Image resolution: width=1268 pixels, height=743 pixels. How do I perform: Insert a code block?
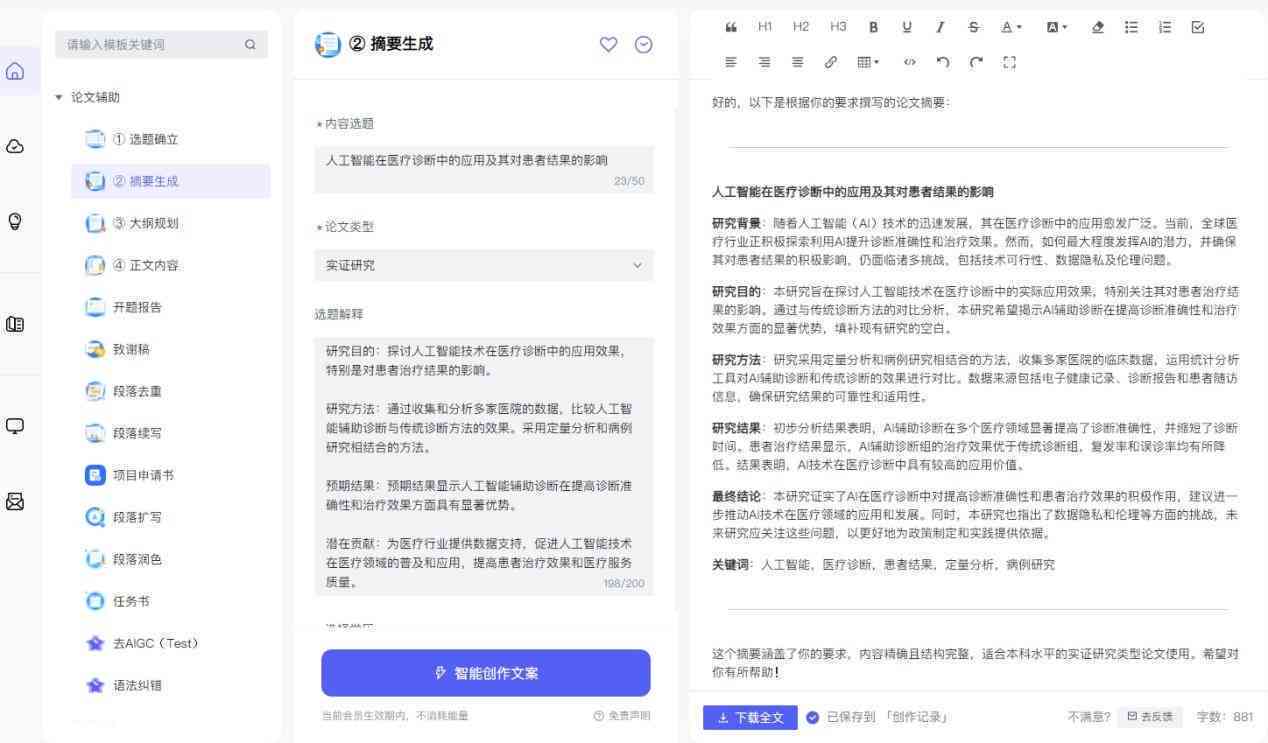tap(909, 62)
